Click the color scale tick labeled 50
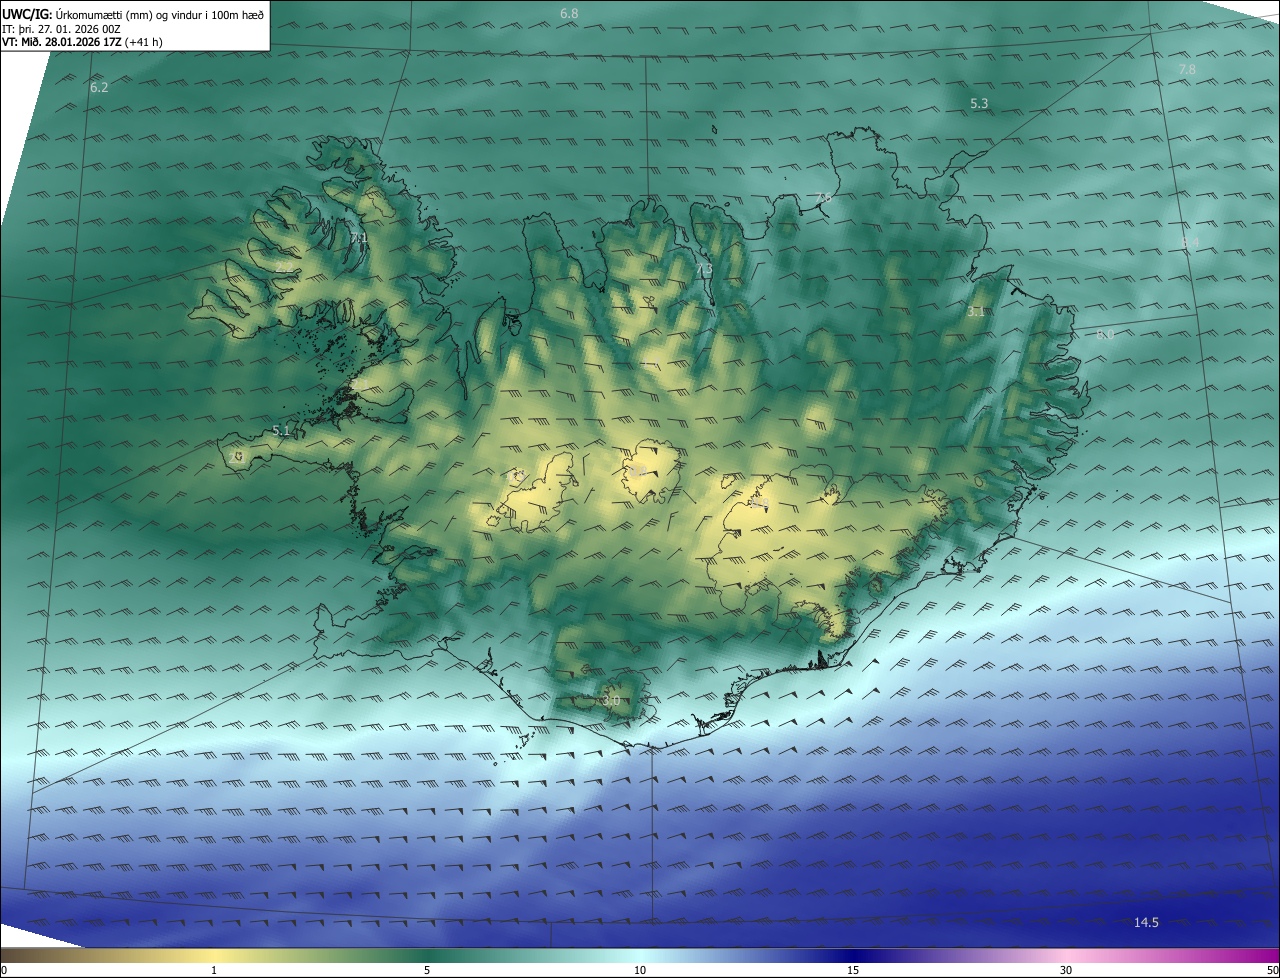Screen dimensions: 1280x978 (1272, 970)
